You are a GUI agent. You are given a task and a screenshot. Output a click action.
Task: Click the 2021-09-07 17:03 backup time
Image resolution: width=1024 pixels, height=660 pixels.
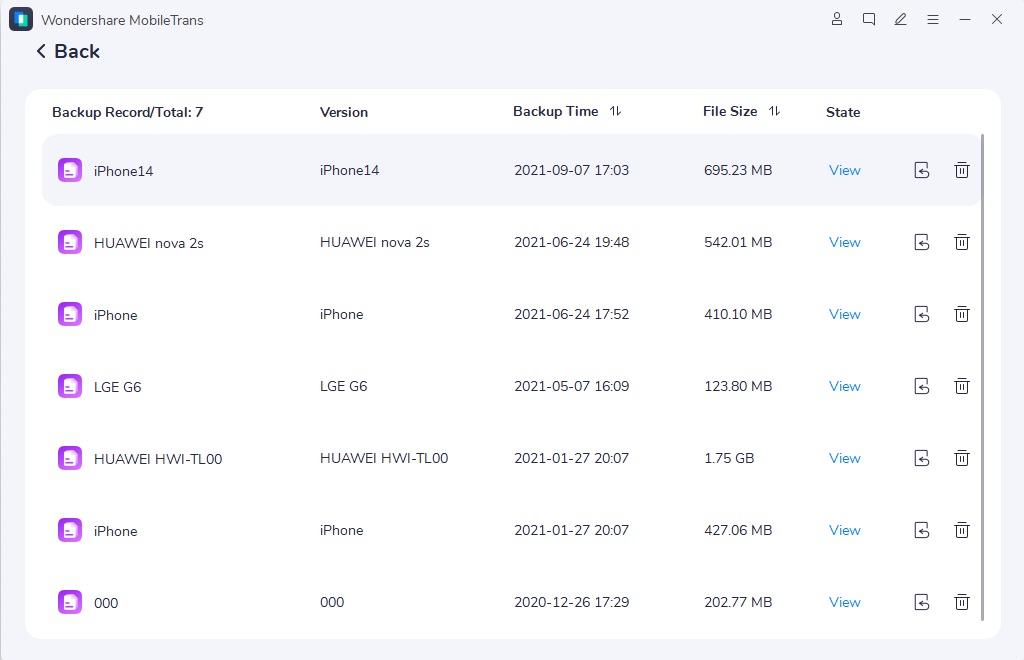click(571, 170)
